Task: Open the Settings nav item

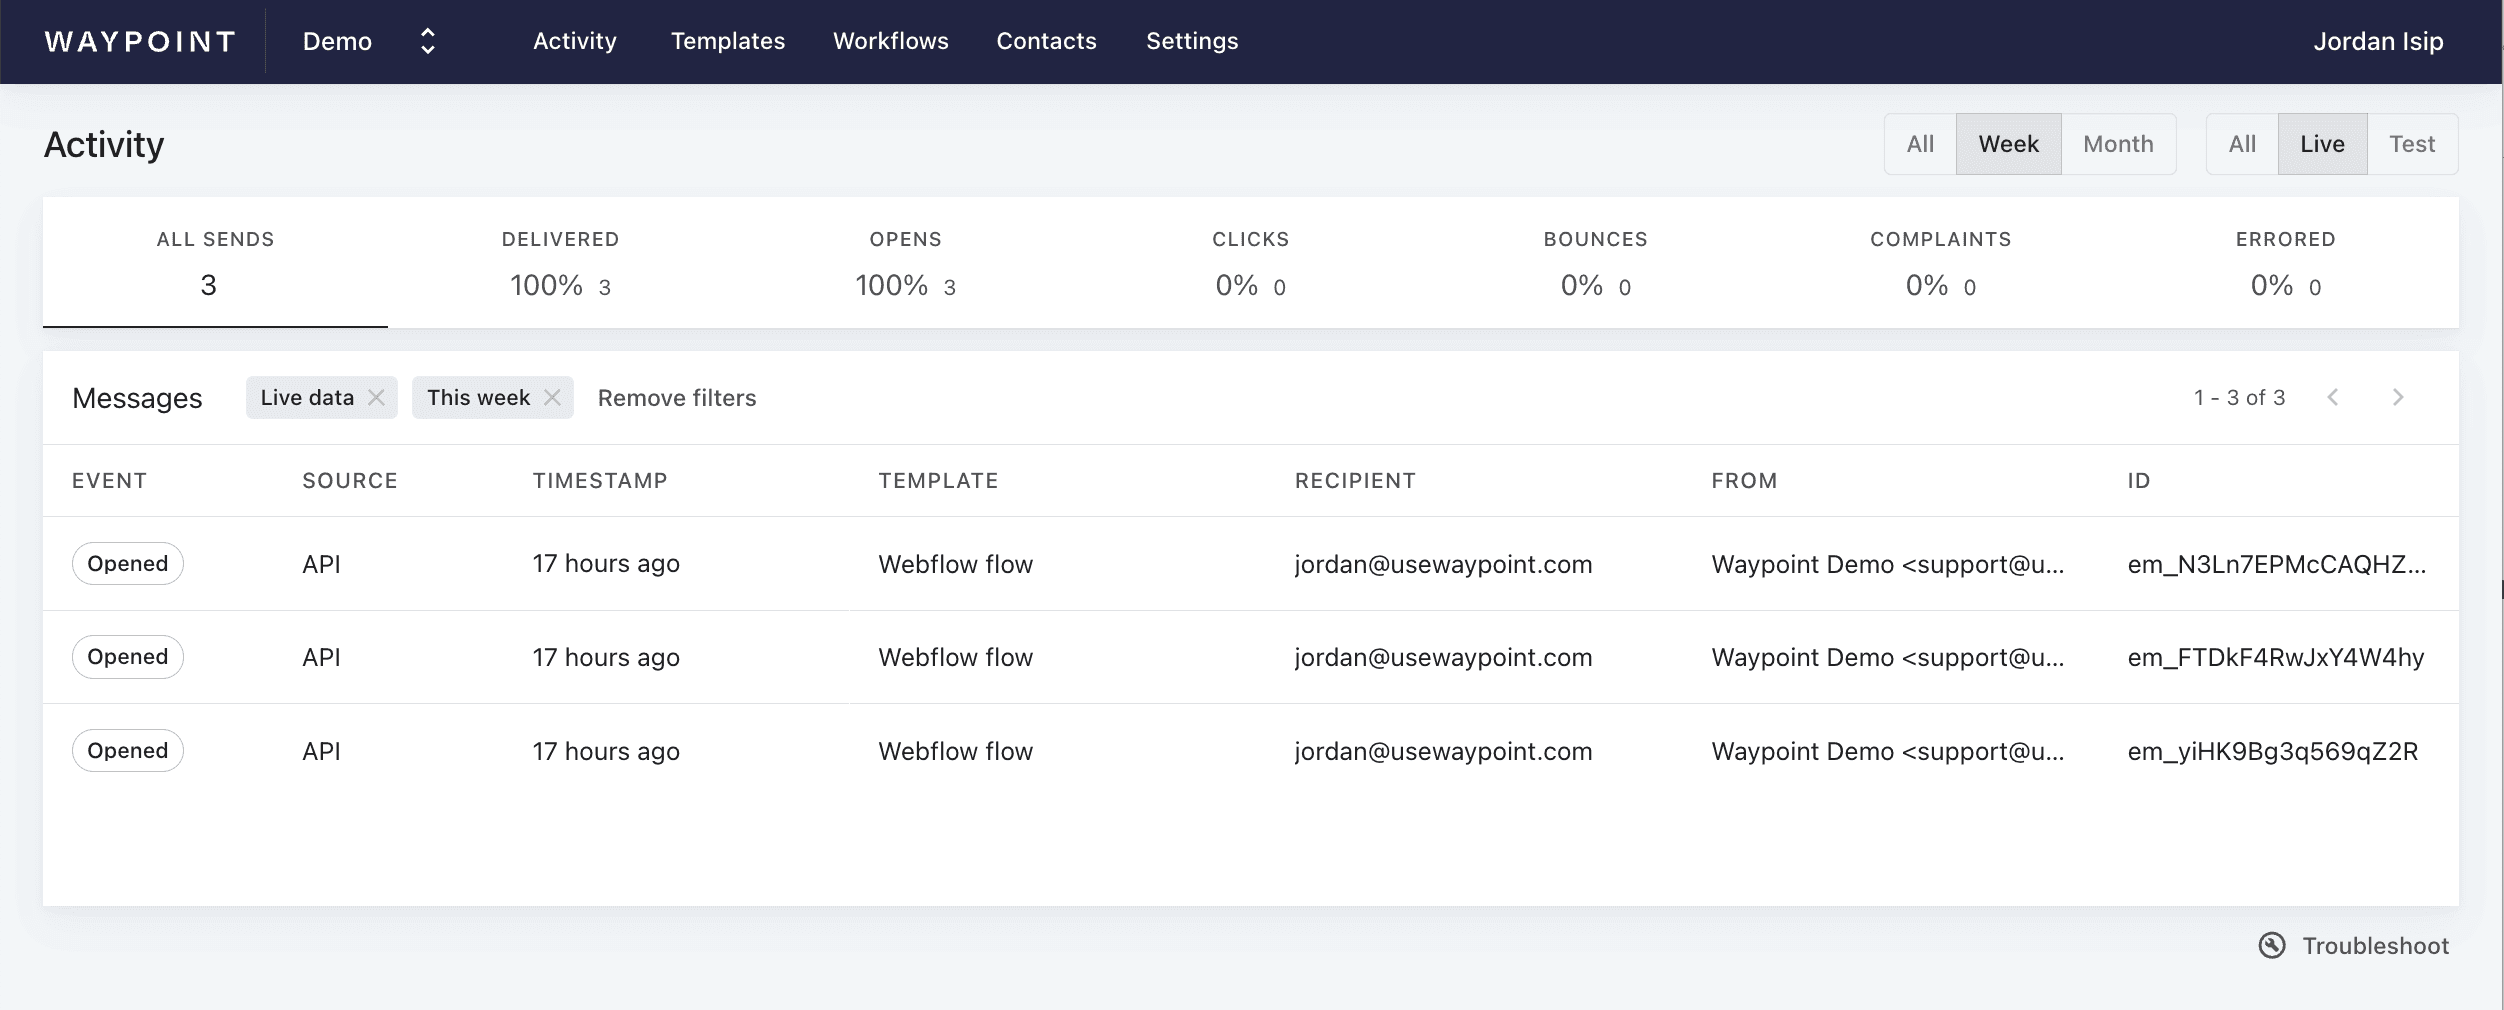Action: [1192, 41]
